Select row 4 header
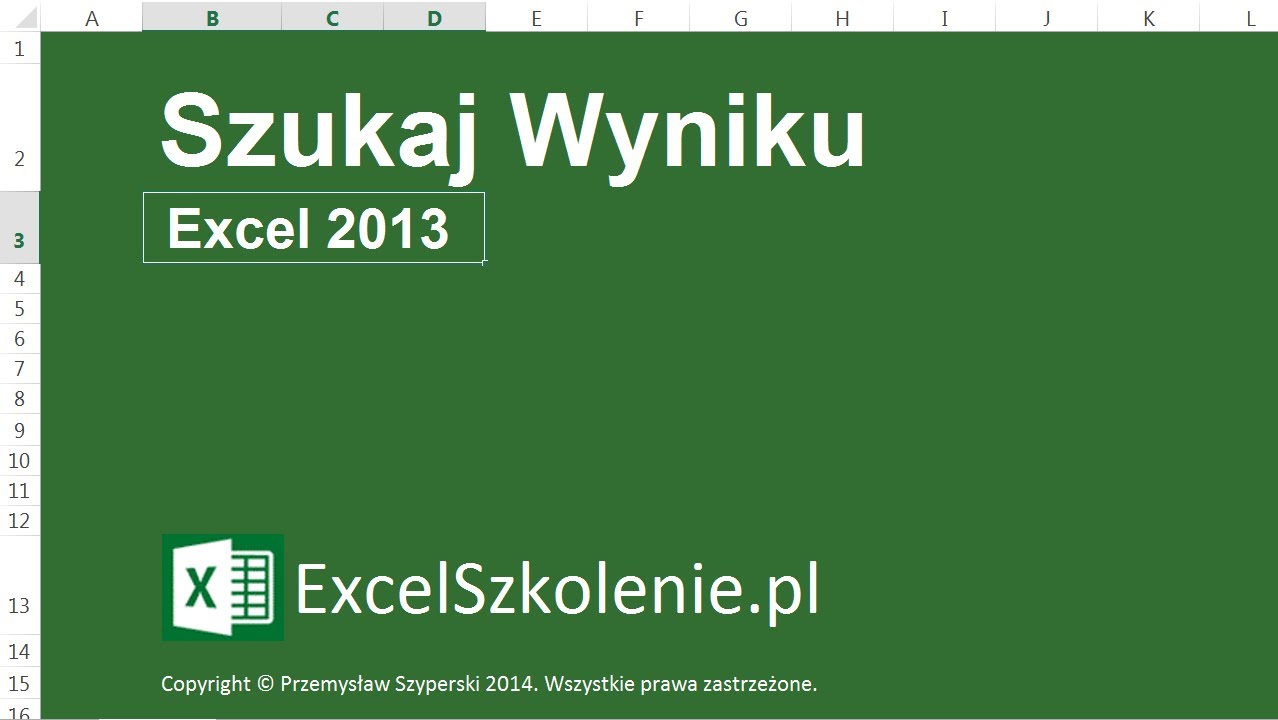Screen dimensions: 1278x720 [20, 279]
